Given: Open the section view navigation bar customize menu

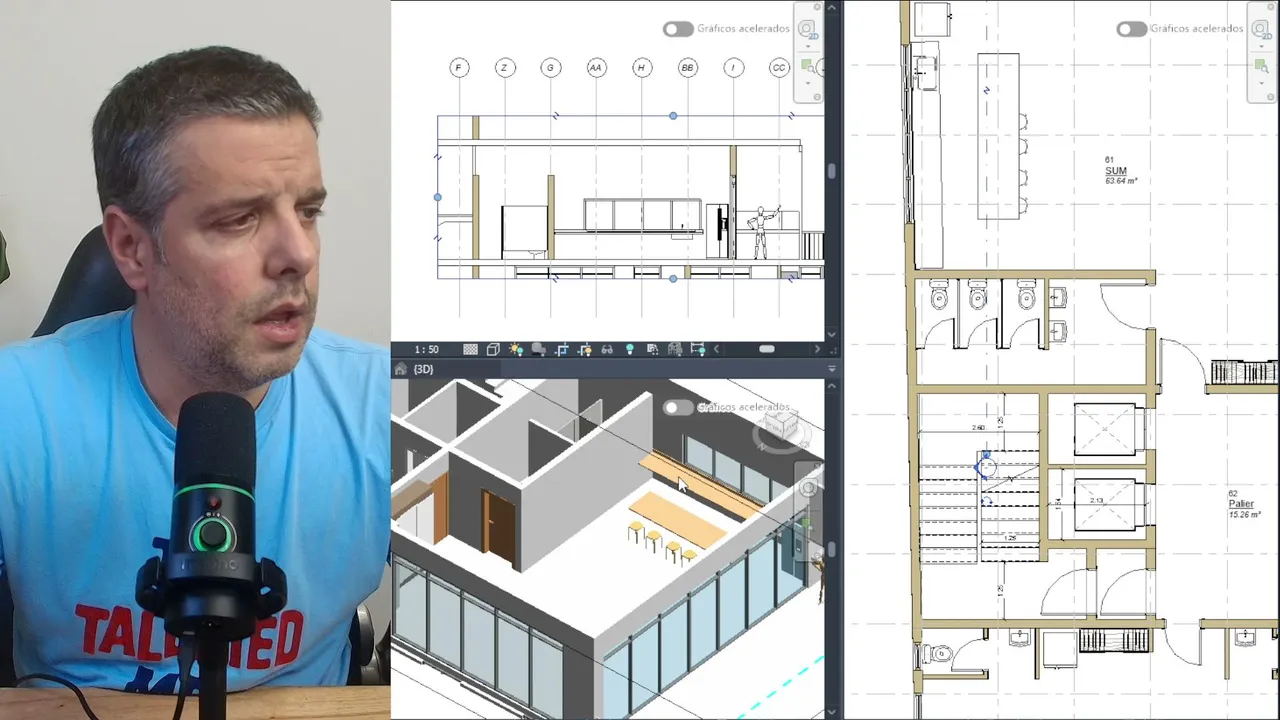Looking at the screenshot, I should tap(818, 97).
